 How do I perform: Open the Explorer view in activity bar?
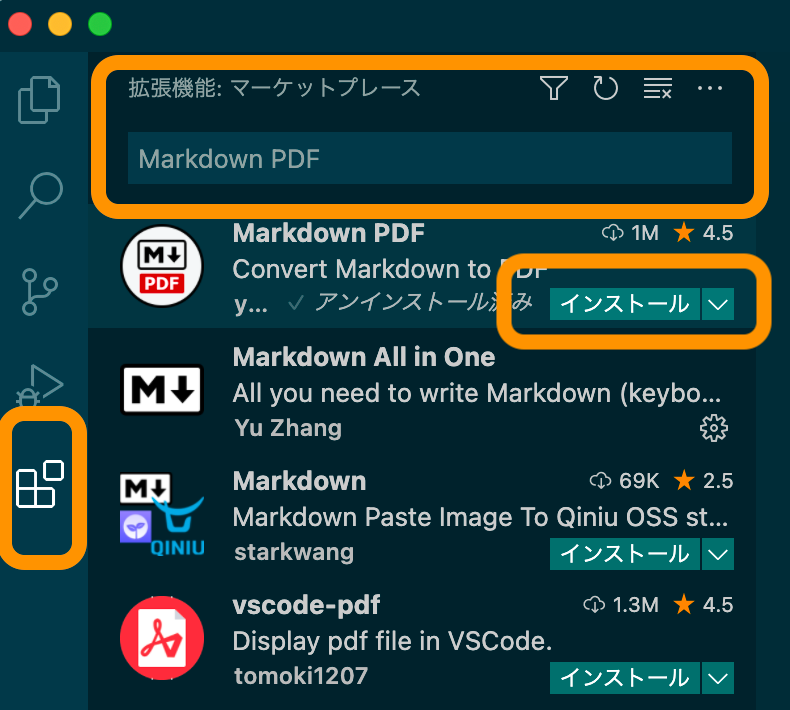[x=39, y=100]
